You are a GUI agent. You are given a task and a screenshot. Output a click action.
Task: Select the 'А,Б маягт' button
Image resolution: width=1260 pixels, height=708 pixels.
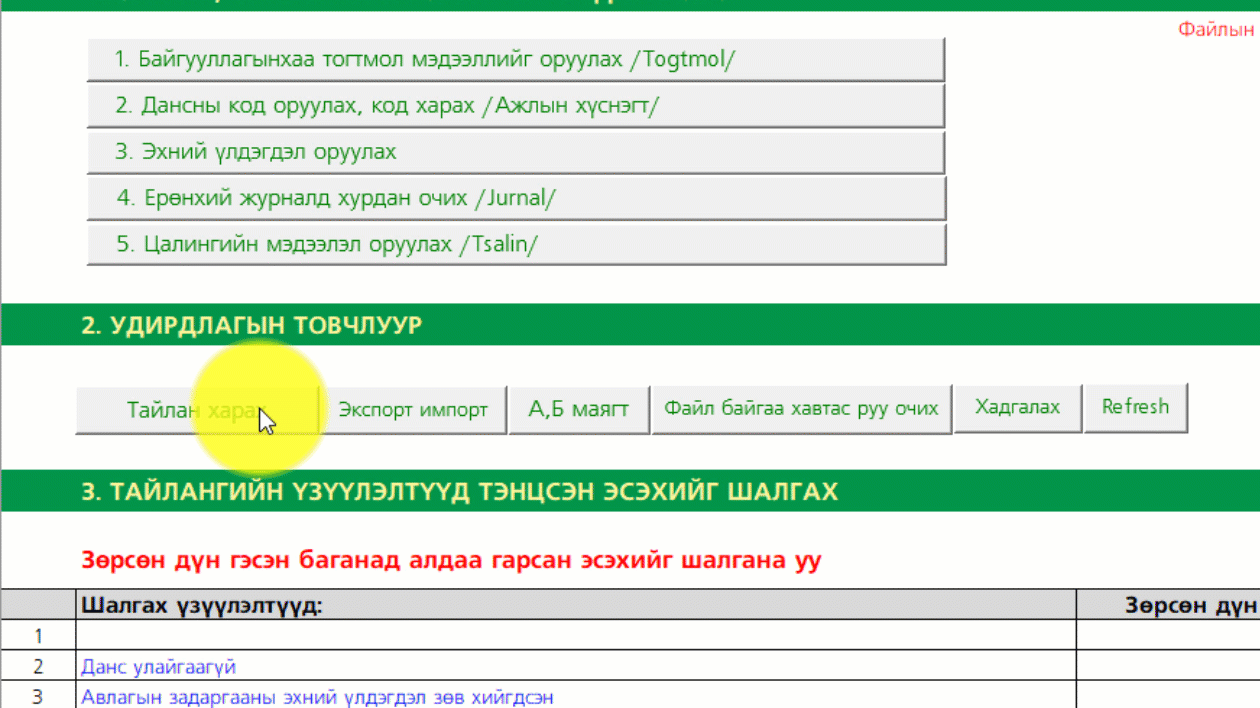[578, 408]
